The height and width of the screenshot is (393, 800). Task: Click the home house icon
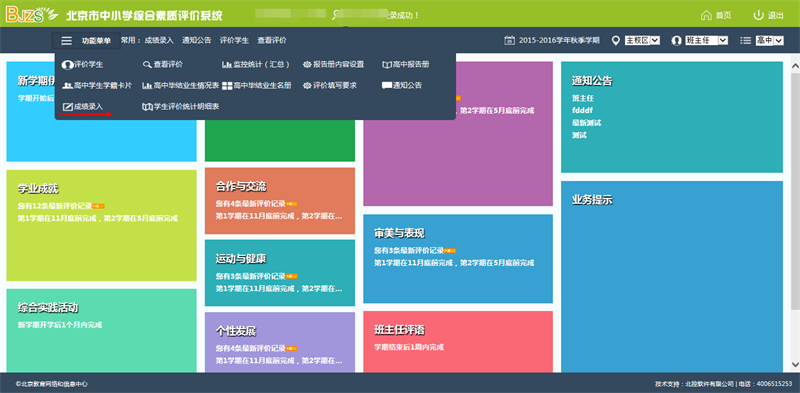pos(706,15)
